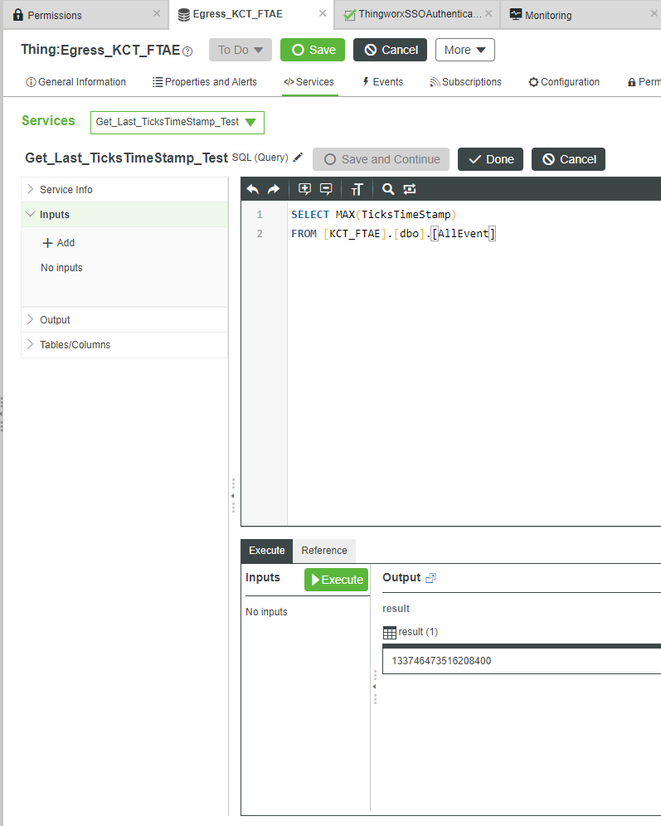
Task: Open the More dropdown menu
Action: [465, 50]
